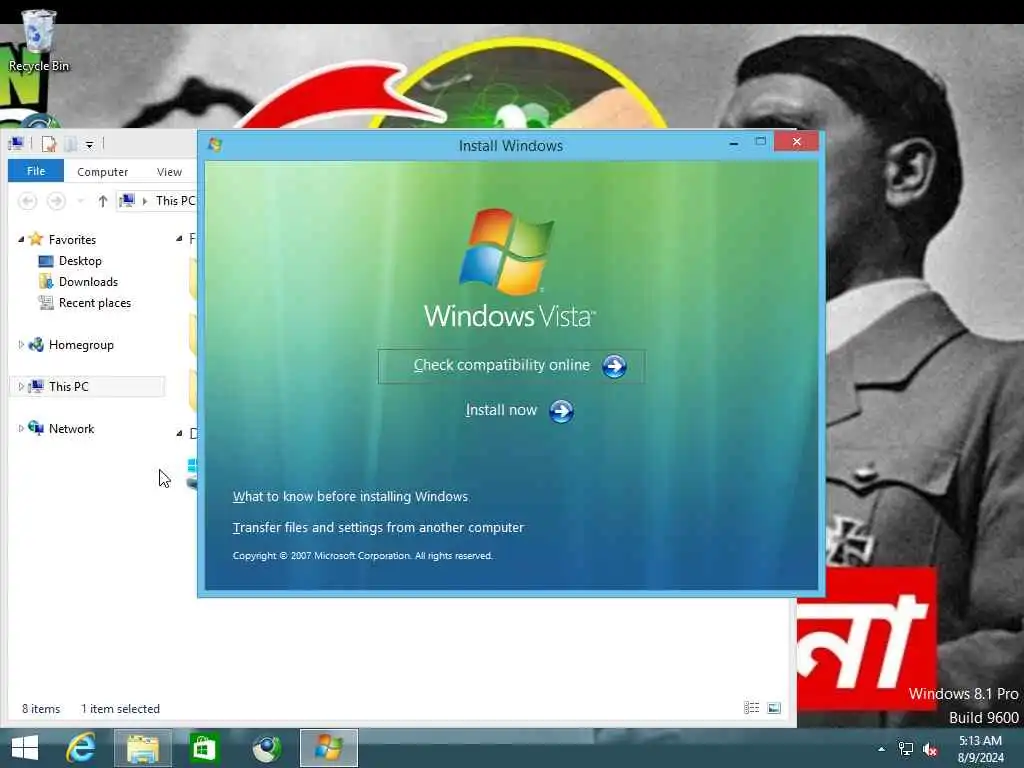Open the File tab in File Explorer

click(36, 171)
